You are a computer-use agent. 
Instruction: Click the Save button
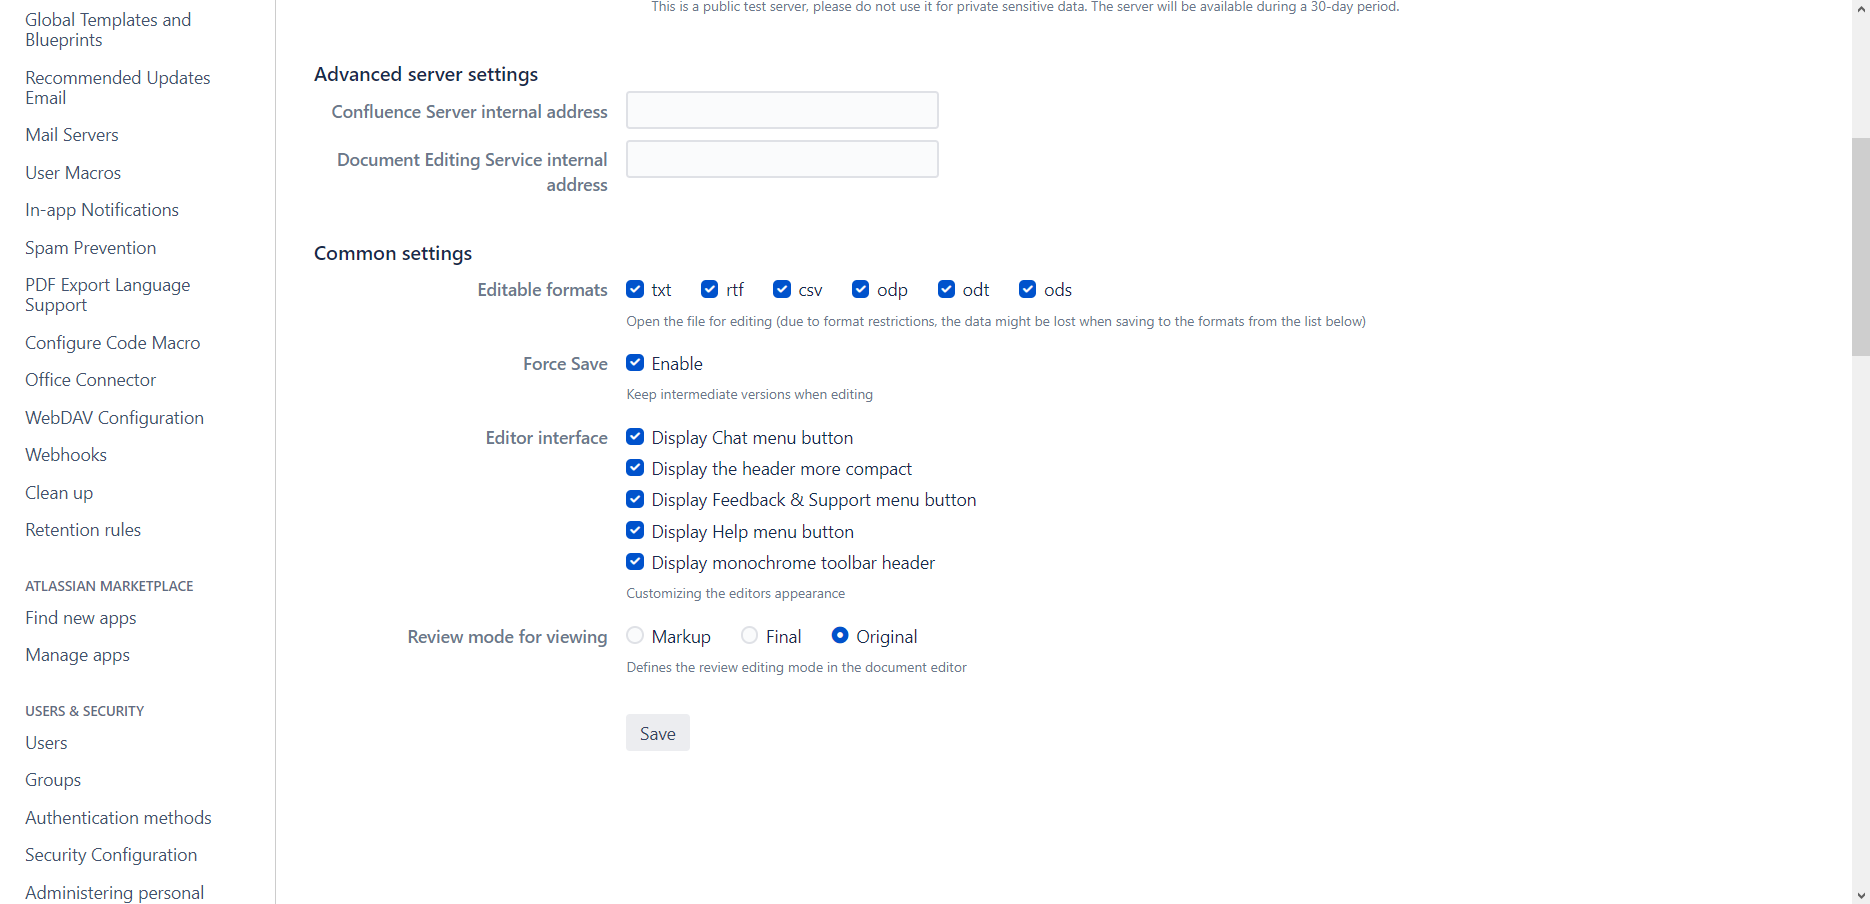coord(657,733)
